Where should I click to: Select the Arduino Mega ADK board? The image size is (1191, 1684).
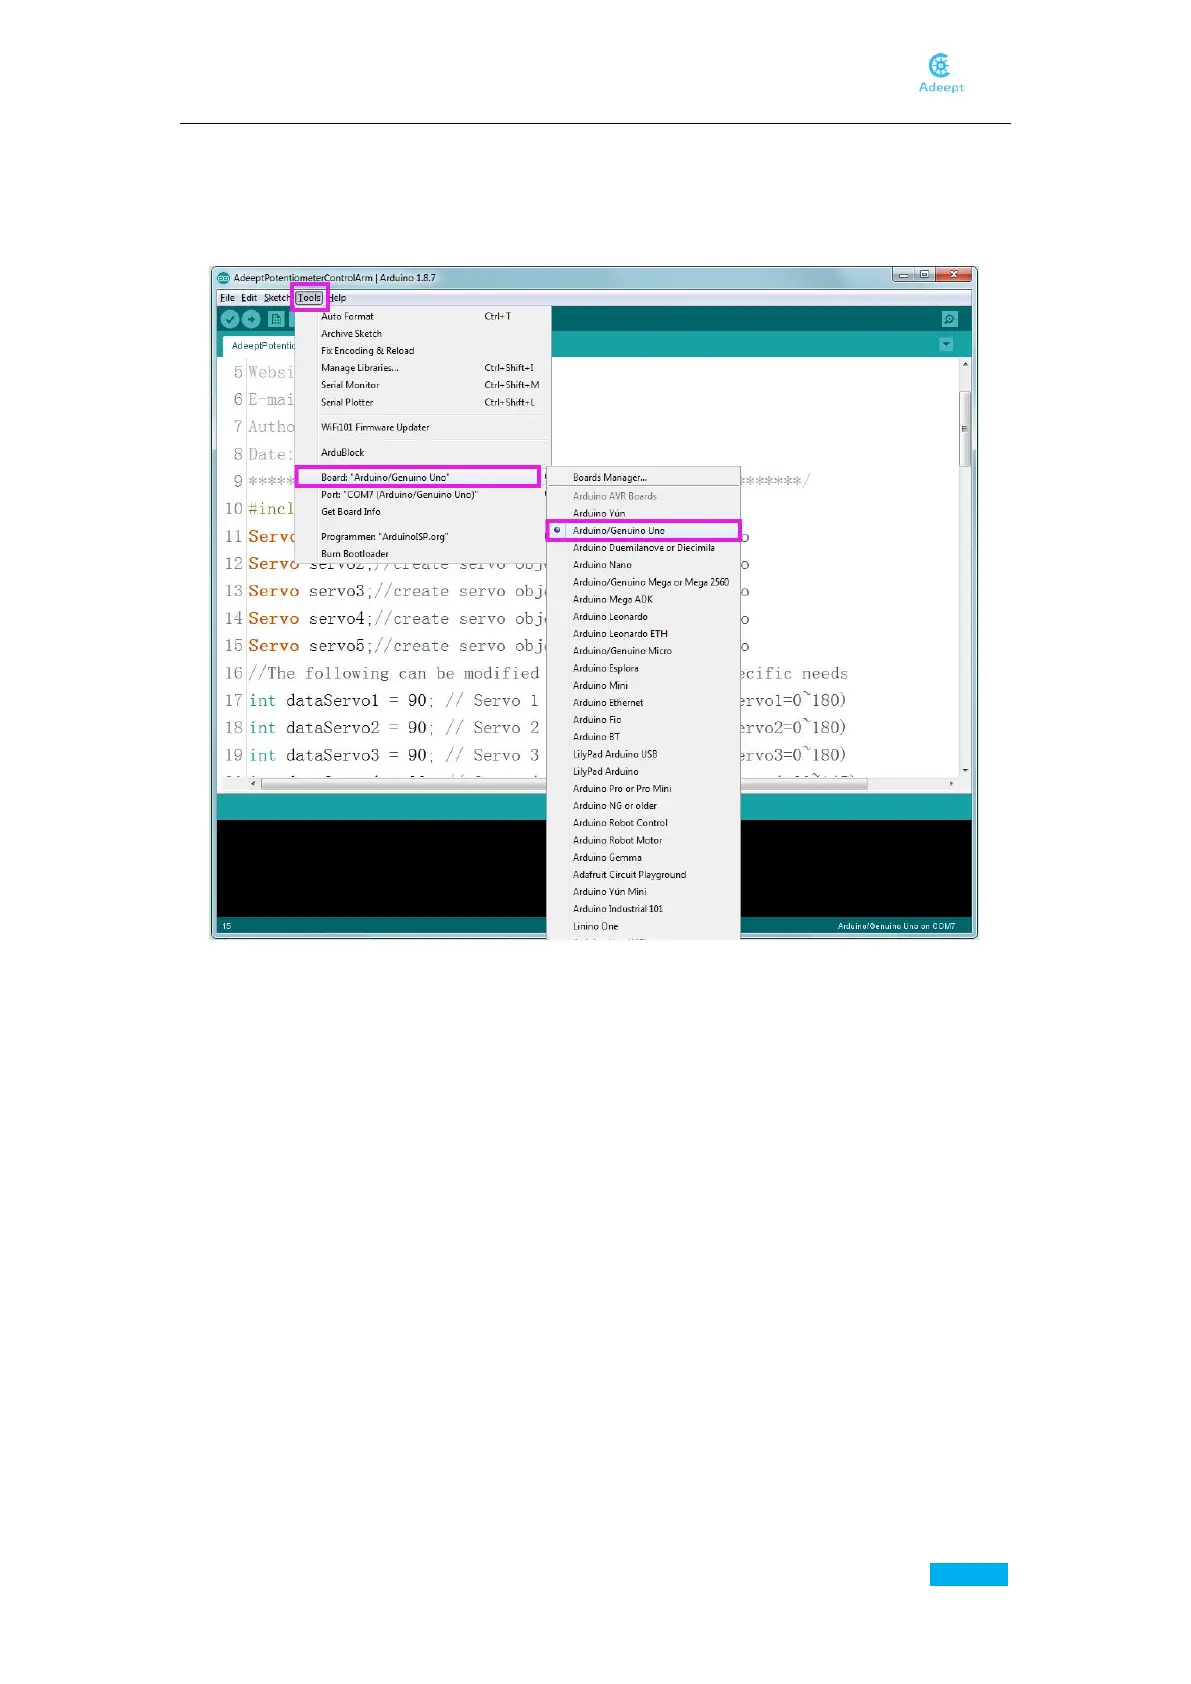(643, 600)
